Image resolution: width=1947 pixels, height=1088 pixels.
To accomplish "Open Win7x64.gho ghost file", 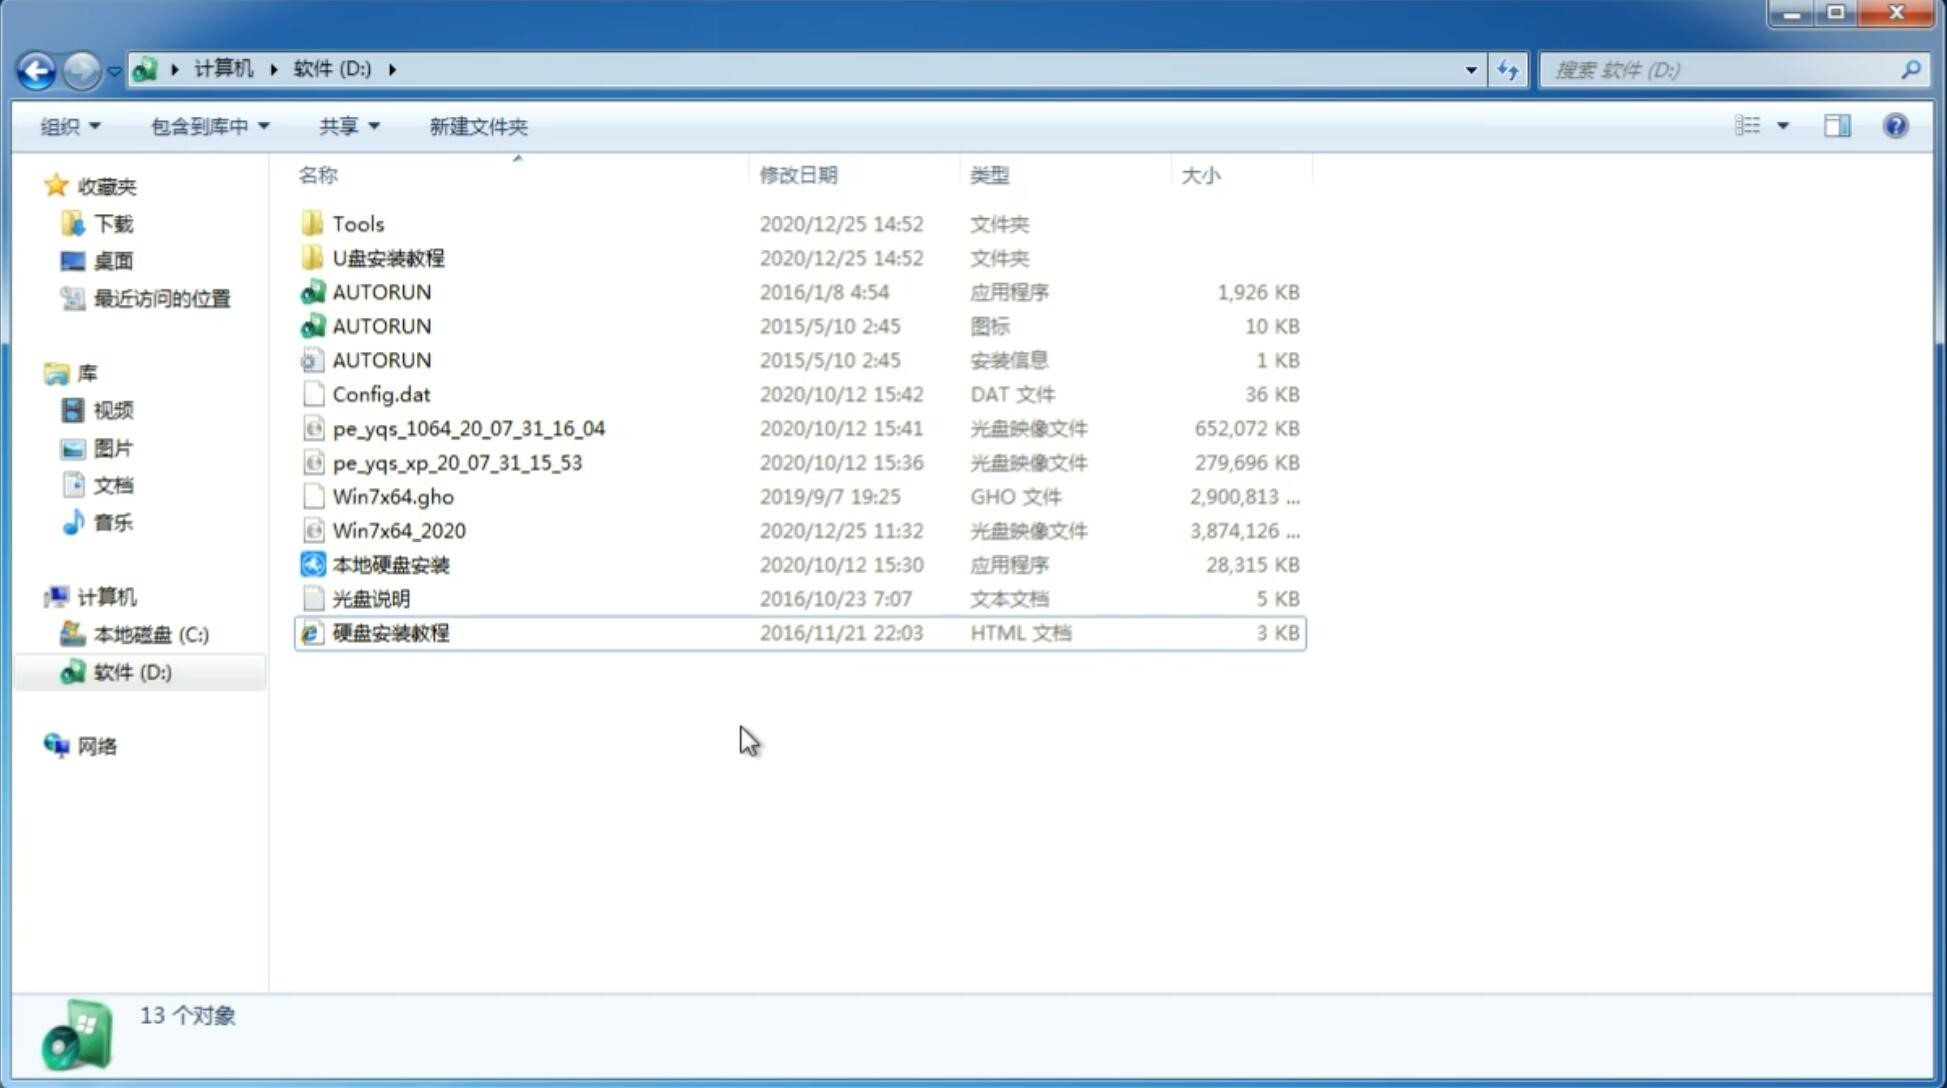I will pos(392,496).
